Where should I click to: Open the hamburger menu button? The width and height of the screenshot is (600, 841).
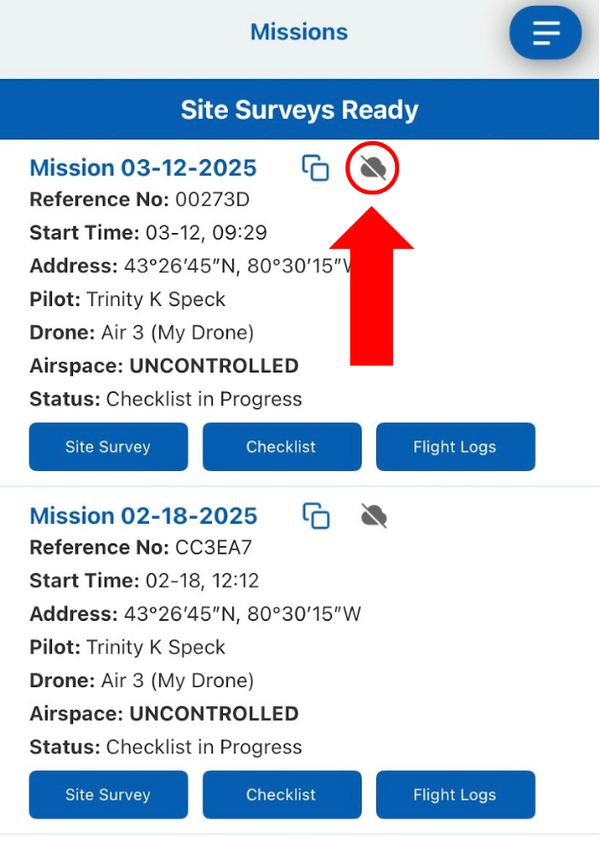point(545,33)
